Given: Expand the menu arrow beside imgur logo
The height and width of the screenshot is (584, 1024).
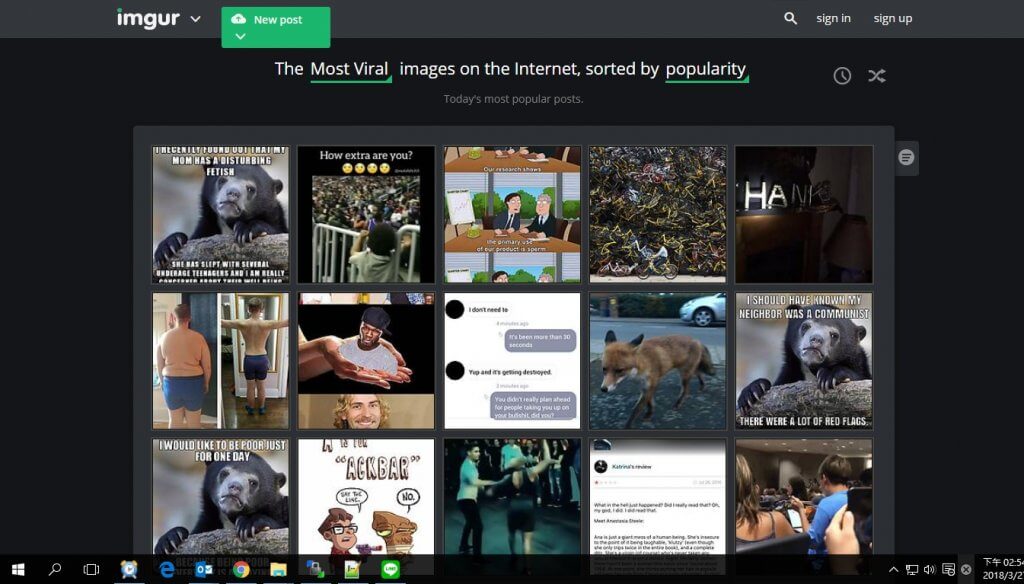Looking at the screenshot, I should [x=195, y=19].
